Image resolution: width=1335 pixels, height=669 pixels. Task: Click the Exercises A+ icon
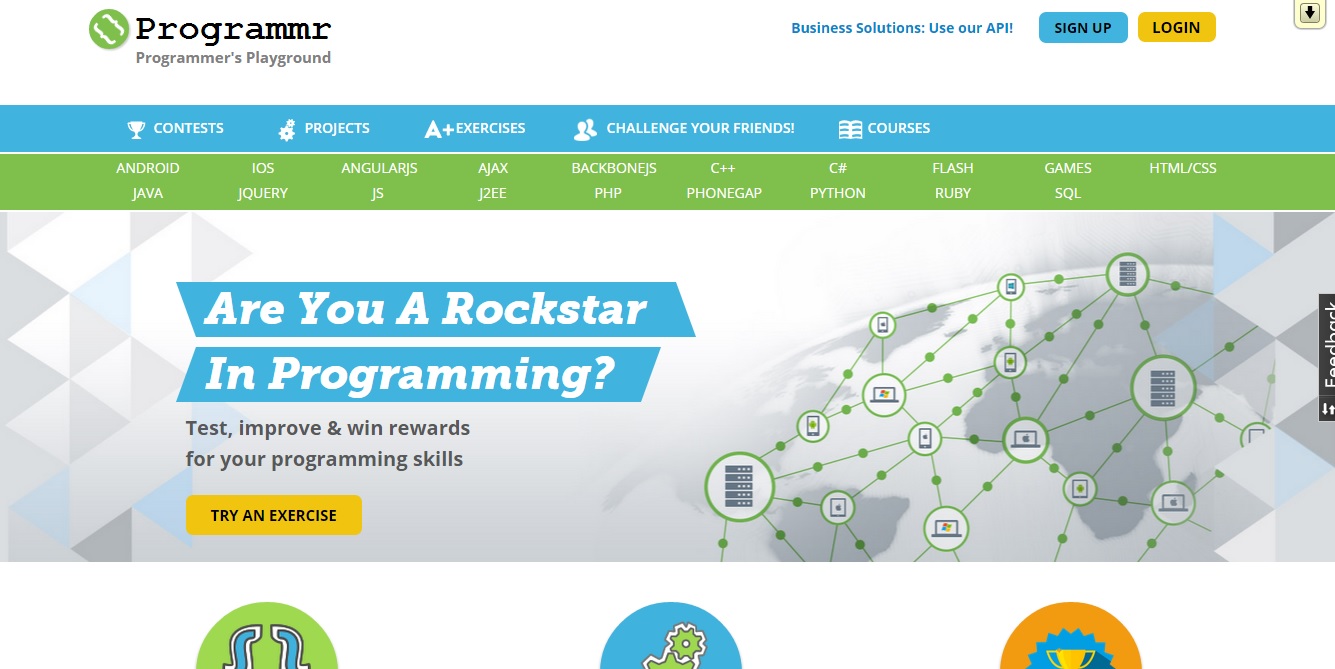(x=439, y=129)
